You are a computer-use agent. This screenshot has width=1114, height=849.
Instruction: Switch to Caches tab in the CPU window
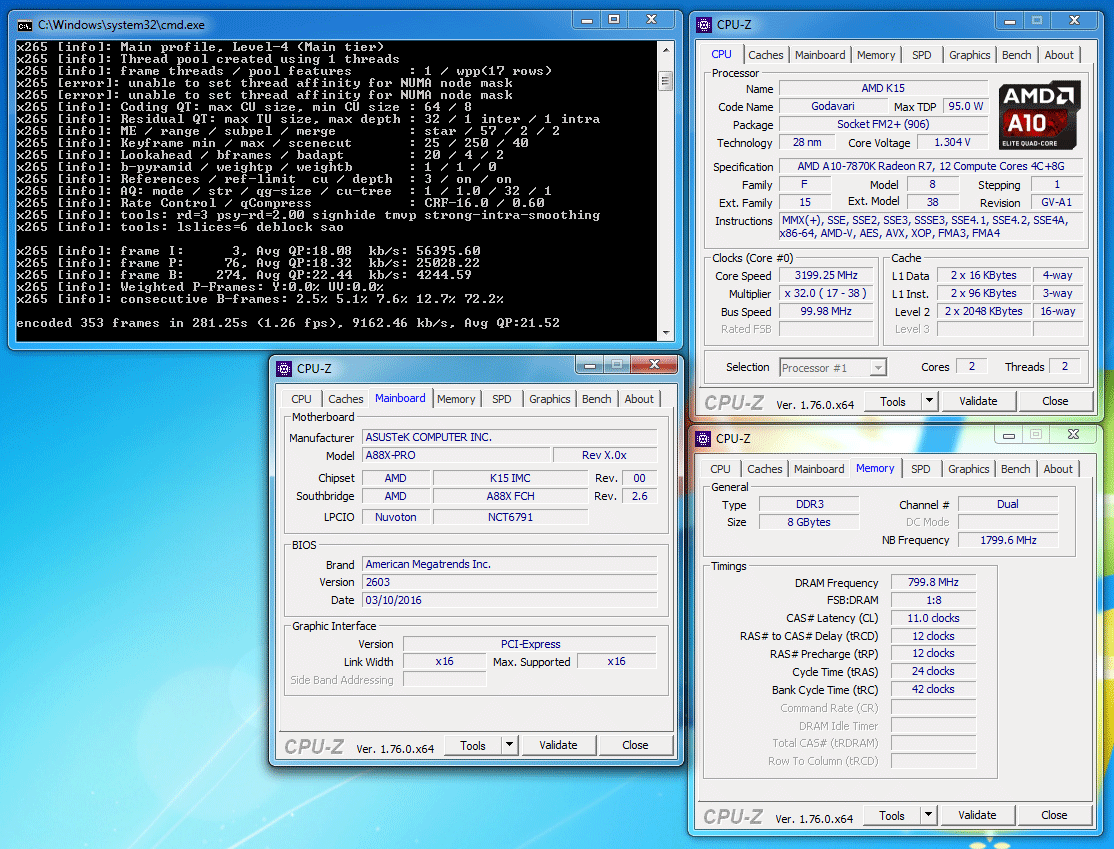point(765,55)
